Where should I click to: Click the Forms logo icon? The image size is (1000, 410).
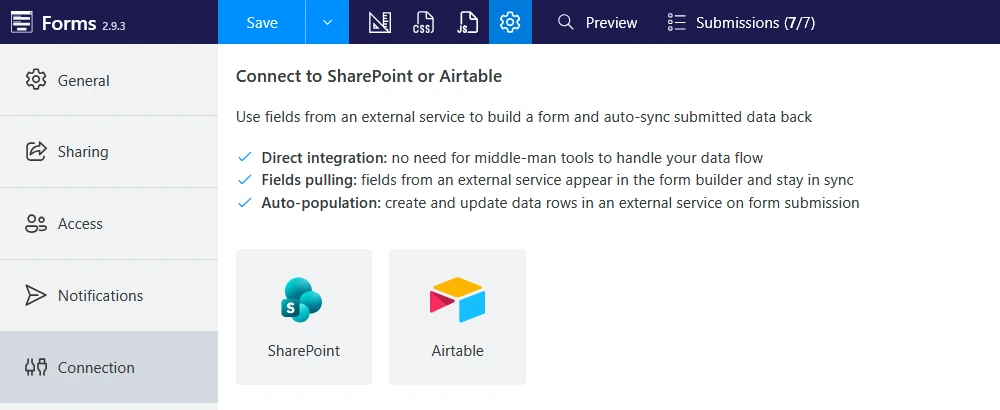[x=22, y=22]
